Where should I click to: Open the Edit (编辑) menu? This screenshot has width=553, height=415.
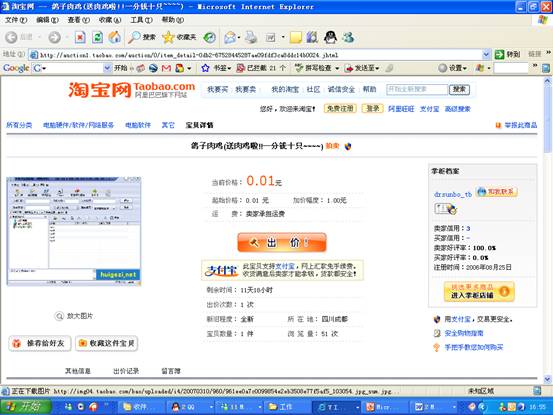[47, 20]
